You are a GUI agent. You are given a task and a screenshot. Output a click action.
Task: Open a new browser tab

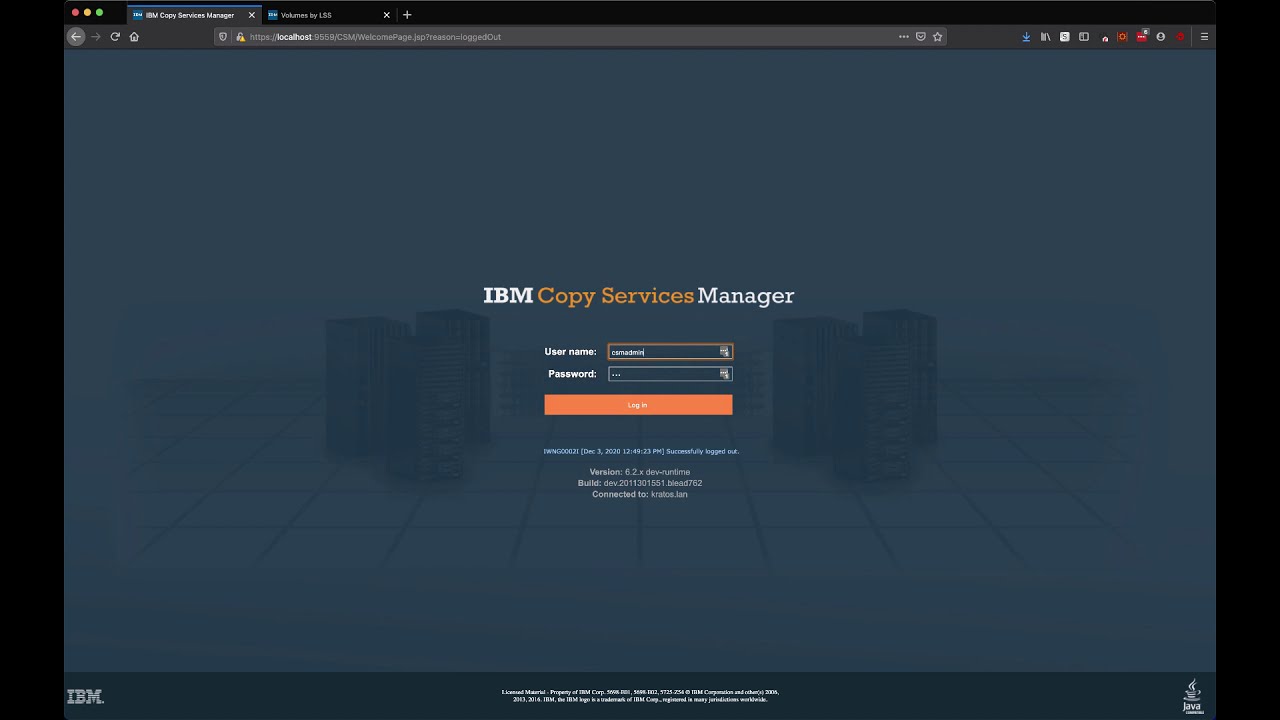coord(407,15)
